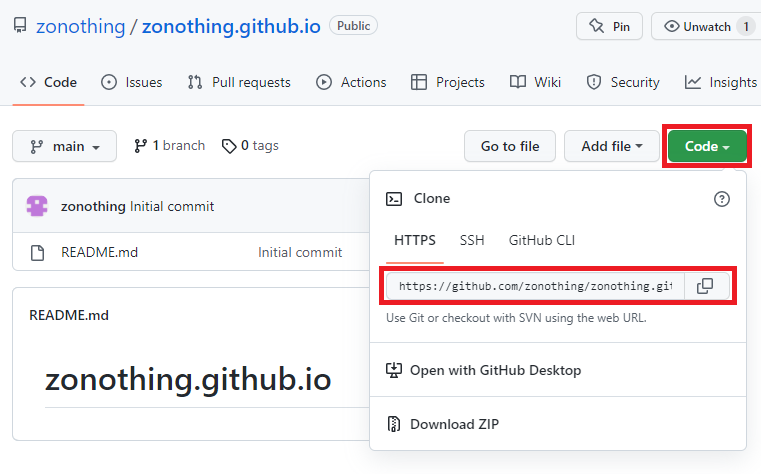Screen dimensions: 761x474
Task: Click the watchers count badge showing 1
Action: point(746,26)
